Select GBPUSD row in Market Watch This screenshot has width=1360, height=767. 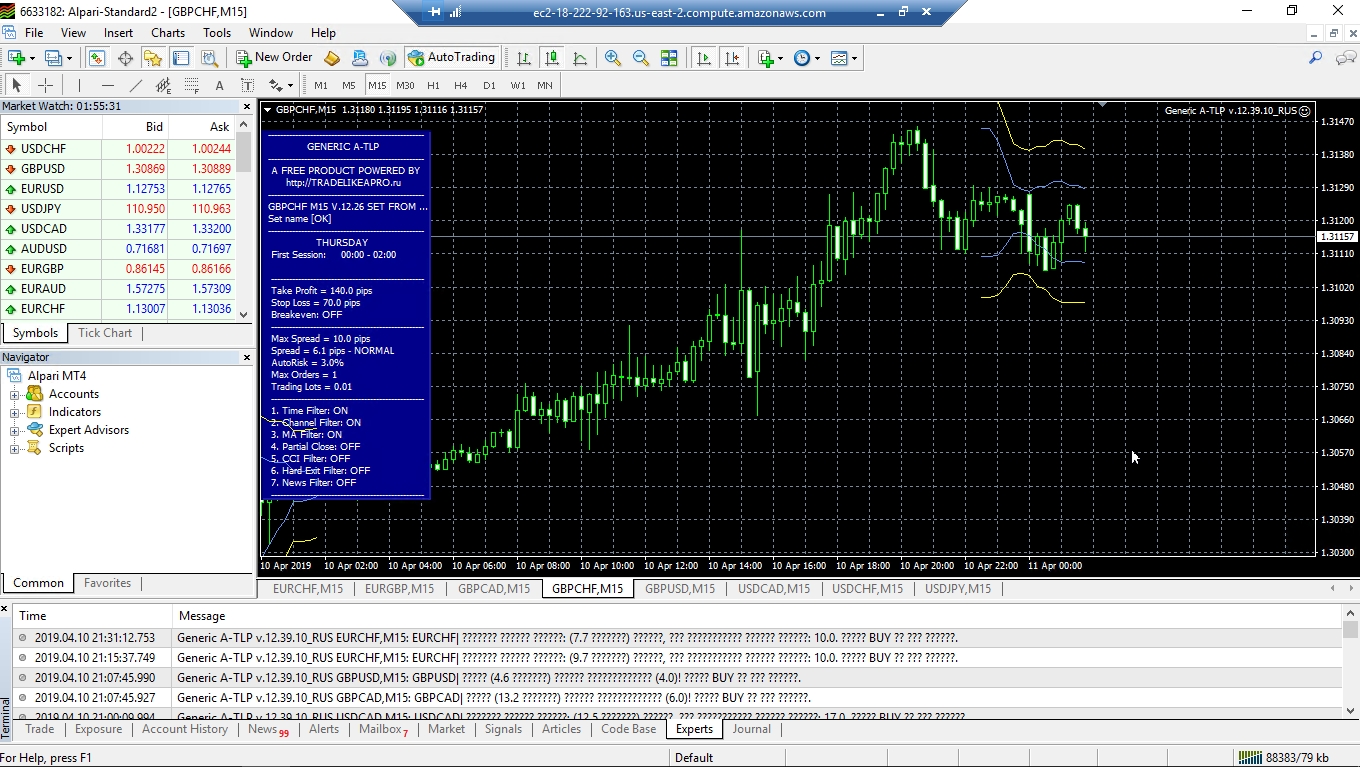pos(118,169)
